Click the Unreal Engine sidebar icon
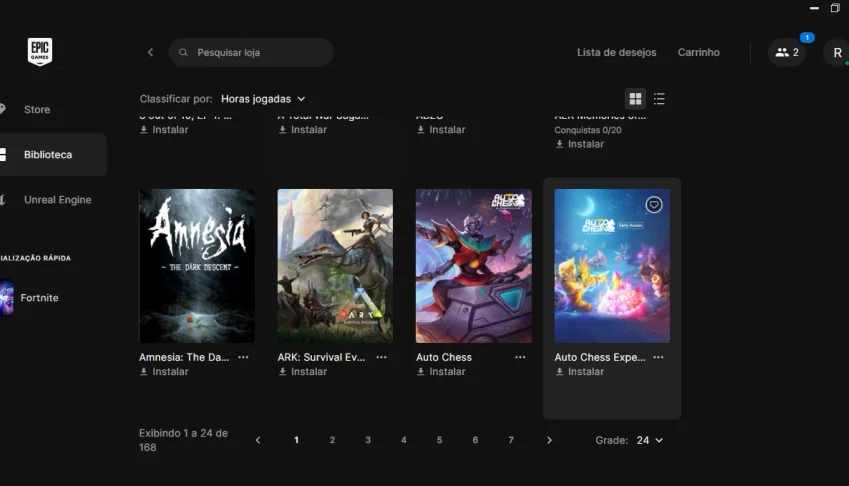This screenshot has width=849, height=486. point(3,200)
